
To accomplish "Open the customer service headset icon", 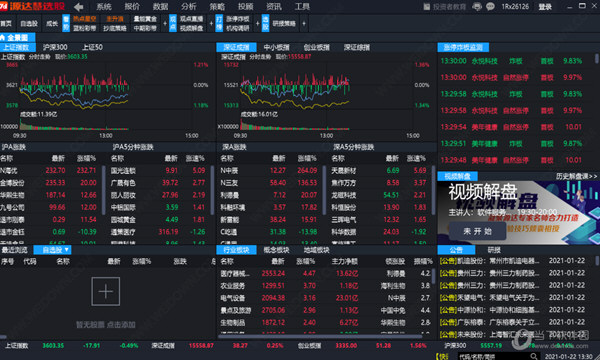I will [x=477, y=7].
